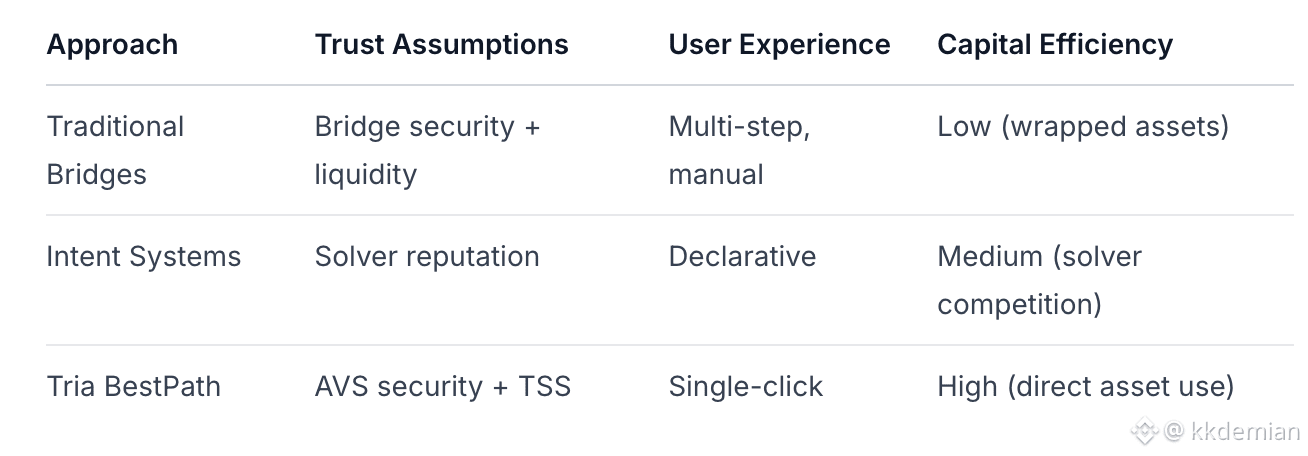
Task: Click the Trust Assumptions column header
Action: click(441, 45)
